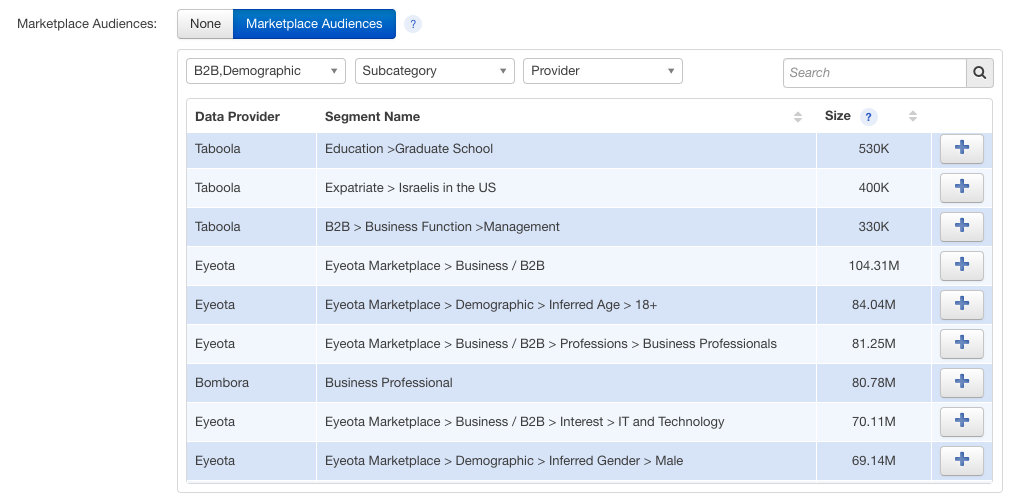Select the Eyeota Business Professionals row
This screenshot has width=1022, height=503.
pyautogui.click(x=550, y=344)
